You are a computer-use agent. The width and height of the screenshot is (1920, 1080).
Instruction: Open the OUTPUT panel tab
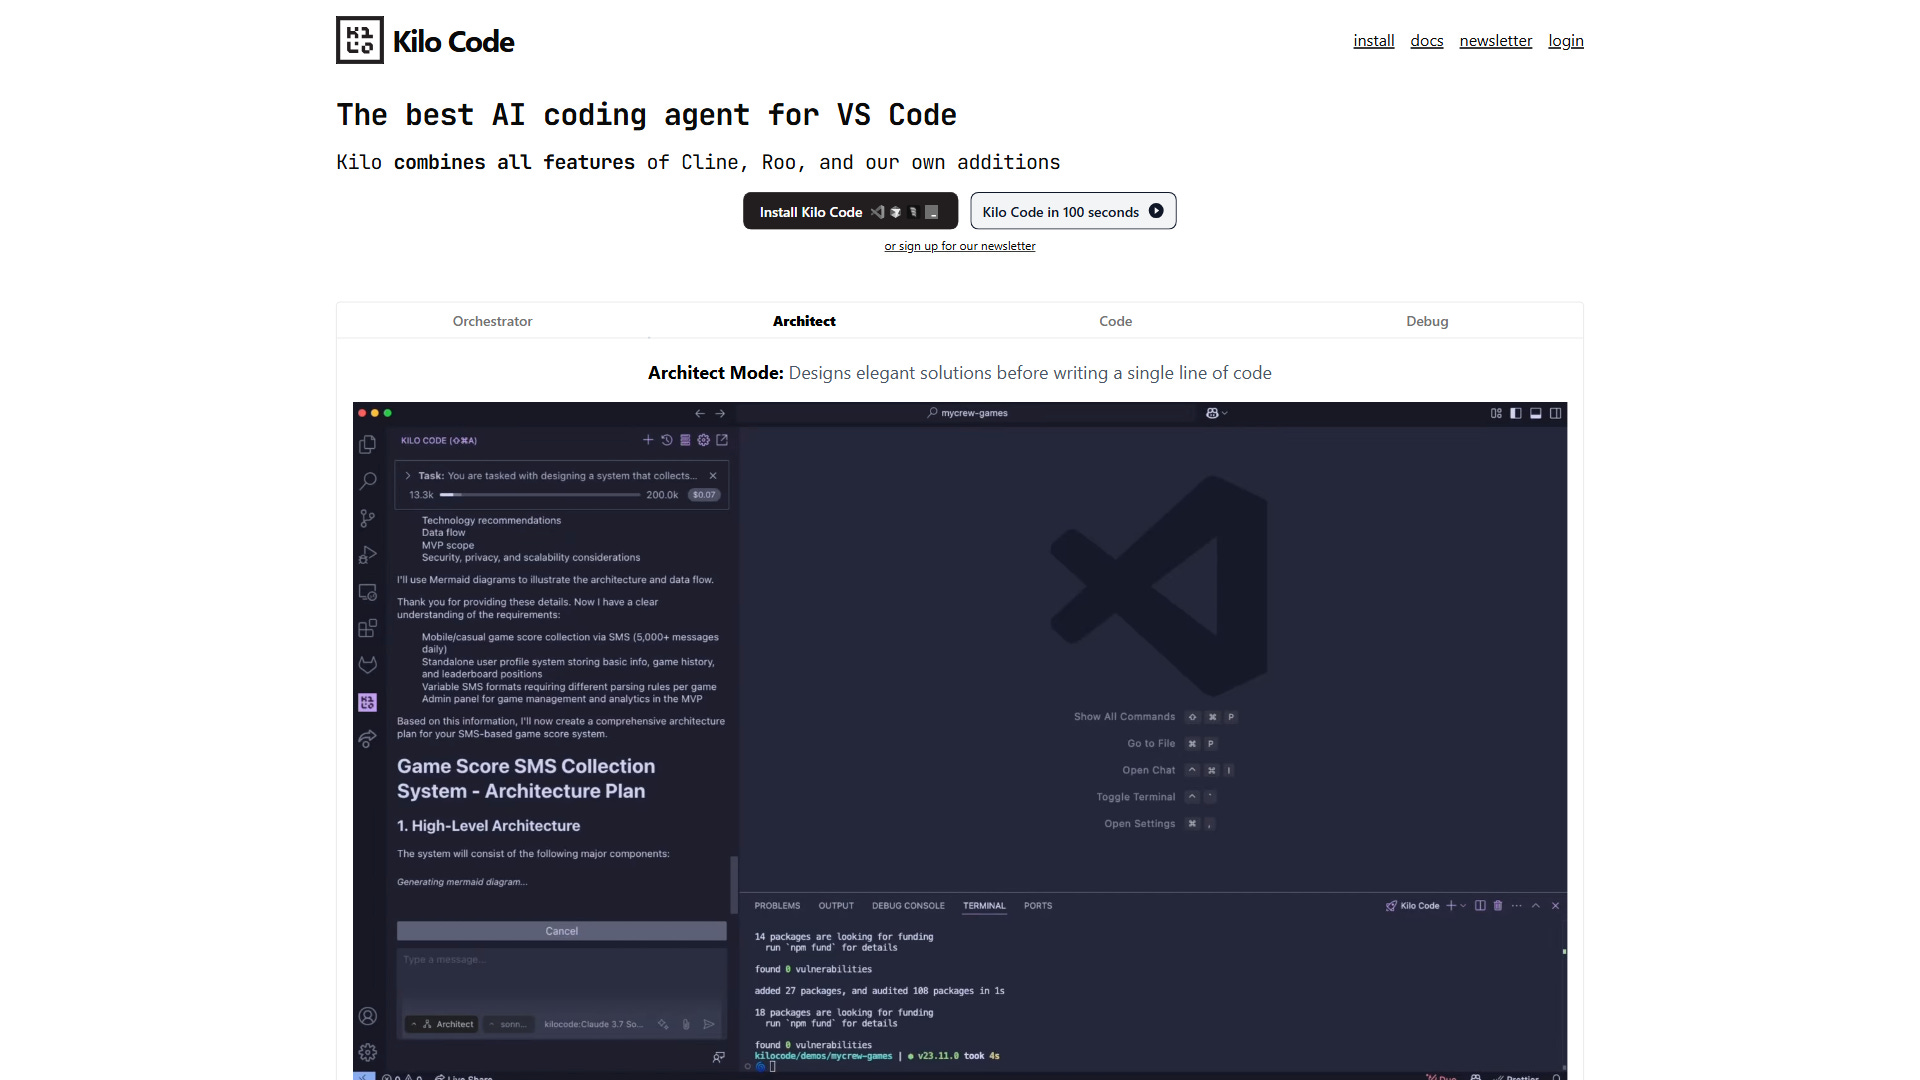[x=836, y=906]
